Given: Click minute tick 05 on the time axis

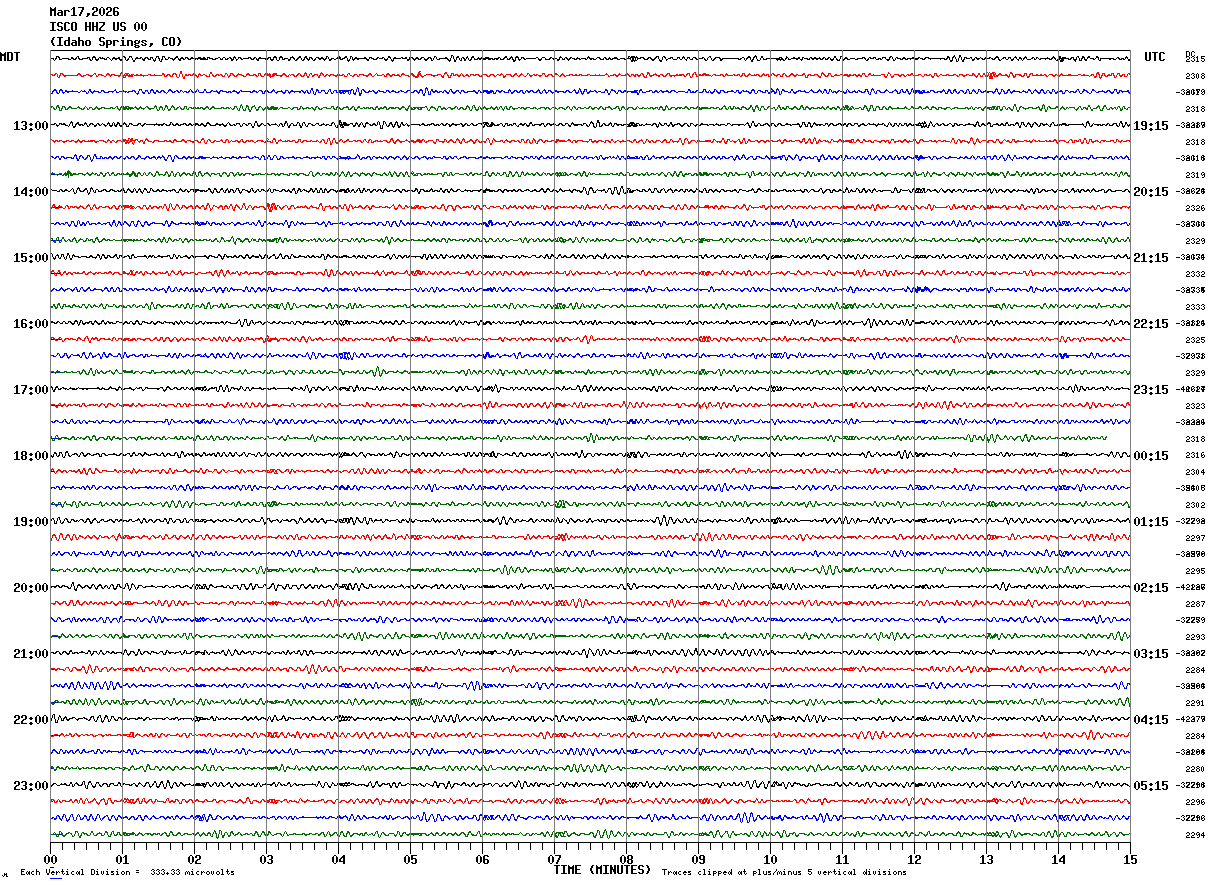Looking at the screenshot, I should point(410,859).
